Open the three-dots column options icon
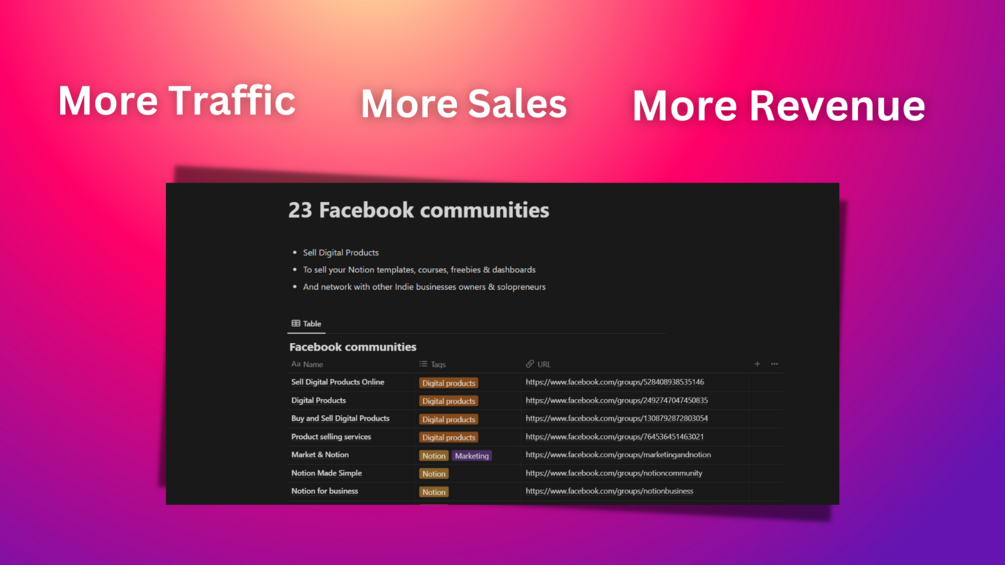This screenshot has width=1005, height=565. coord(774,364)
